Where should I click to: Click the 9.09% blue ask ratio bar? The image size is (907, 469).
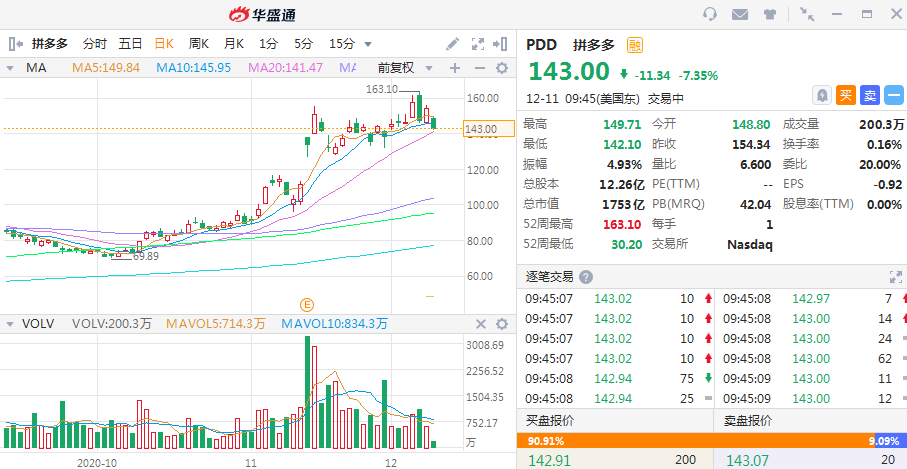891,441
